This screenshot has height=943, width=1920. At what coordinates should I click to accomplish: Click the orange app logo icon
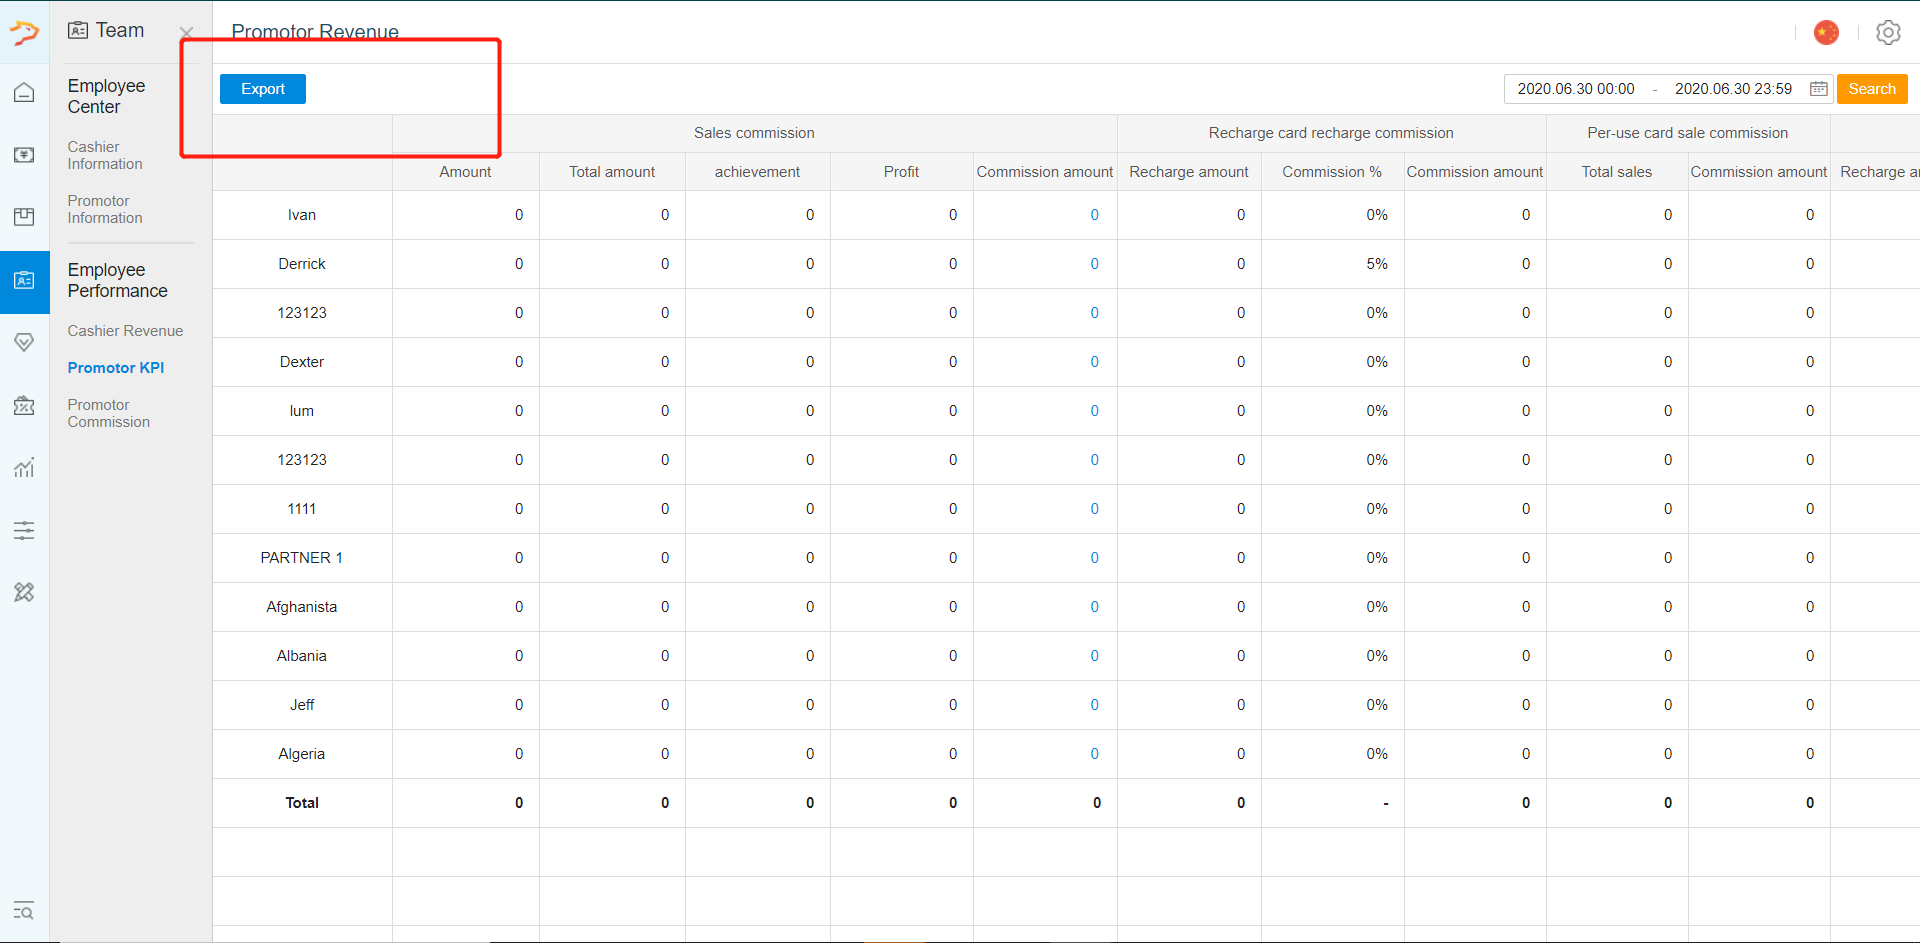click(24, 33)
